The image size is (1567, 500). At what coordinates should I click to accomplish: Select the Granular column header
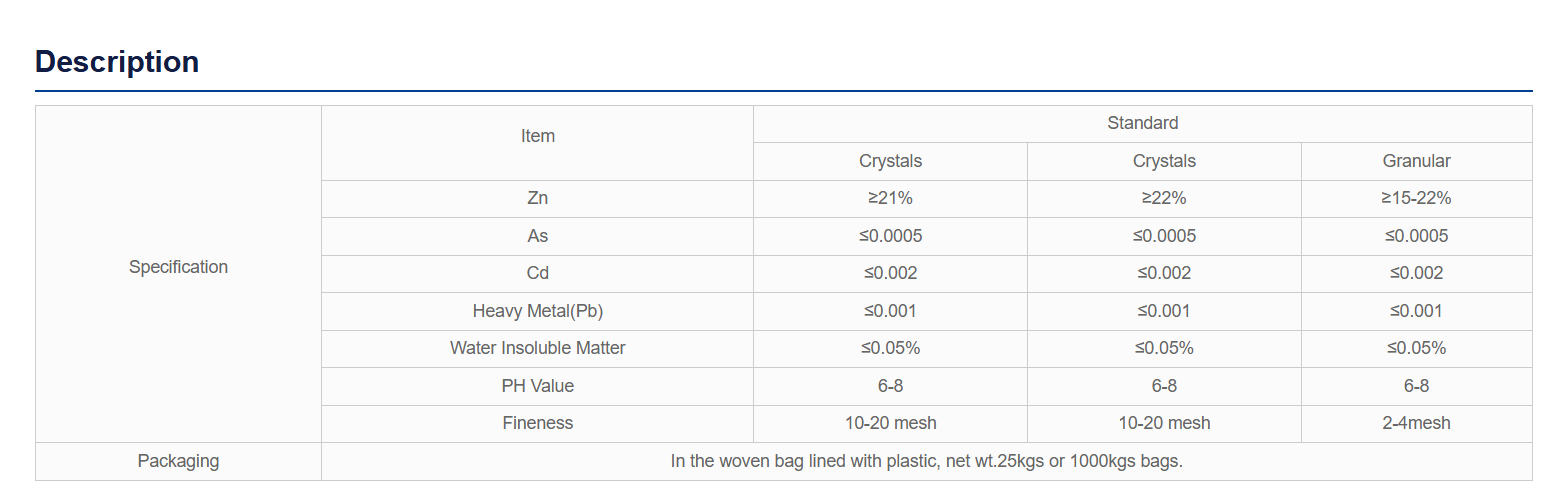pos(1417,161)
